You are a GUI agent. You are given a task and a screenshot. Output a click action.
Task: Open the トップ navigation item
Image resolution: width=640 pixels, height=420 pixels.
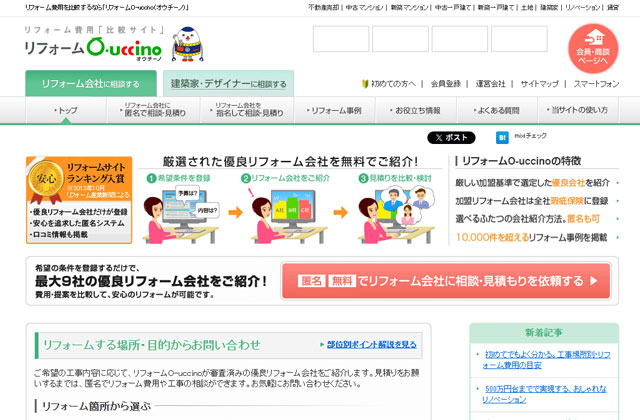[x=66, y=110]
